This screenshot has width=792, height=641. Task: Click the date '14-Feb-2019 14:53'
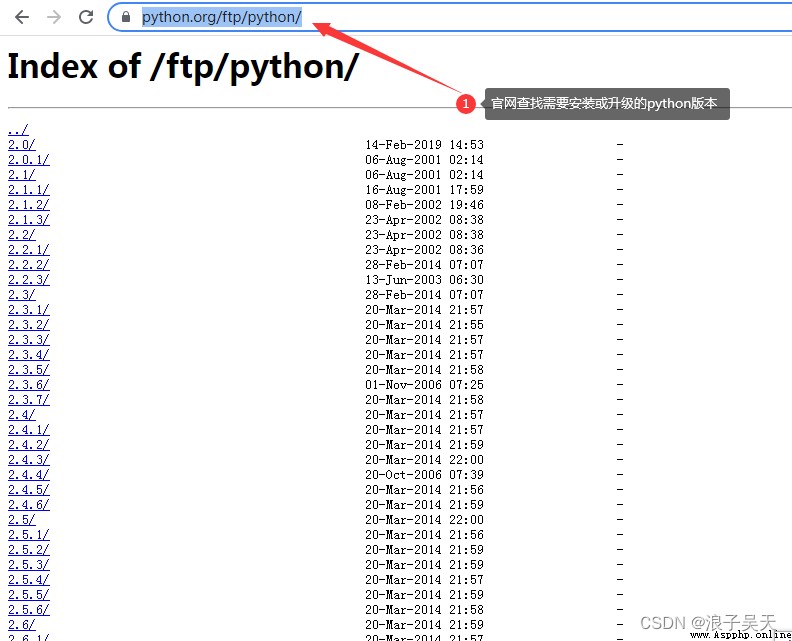(x=424, y=145)
